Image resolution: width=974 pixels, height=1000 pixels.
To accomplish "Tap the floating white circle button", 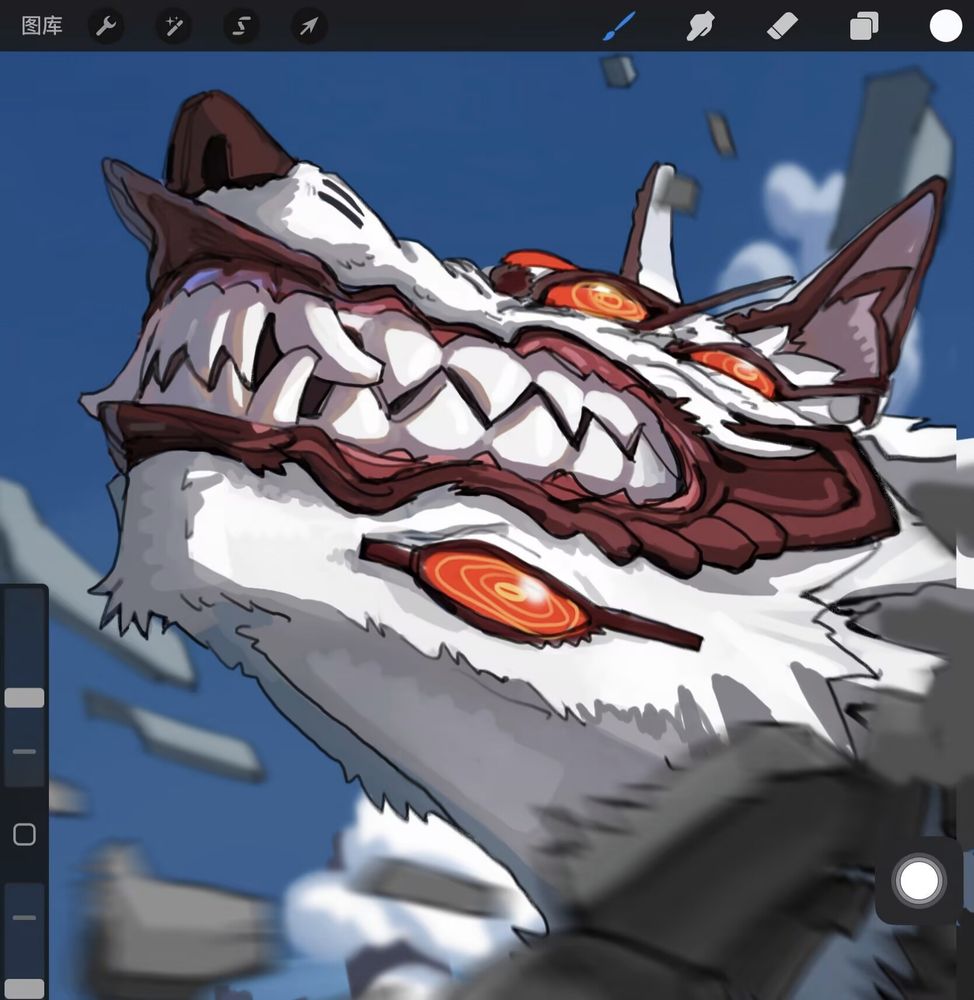I will (919, 881).
